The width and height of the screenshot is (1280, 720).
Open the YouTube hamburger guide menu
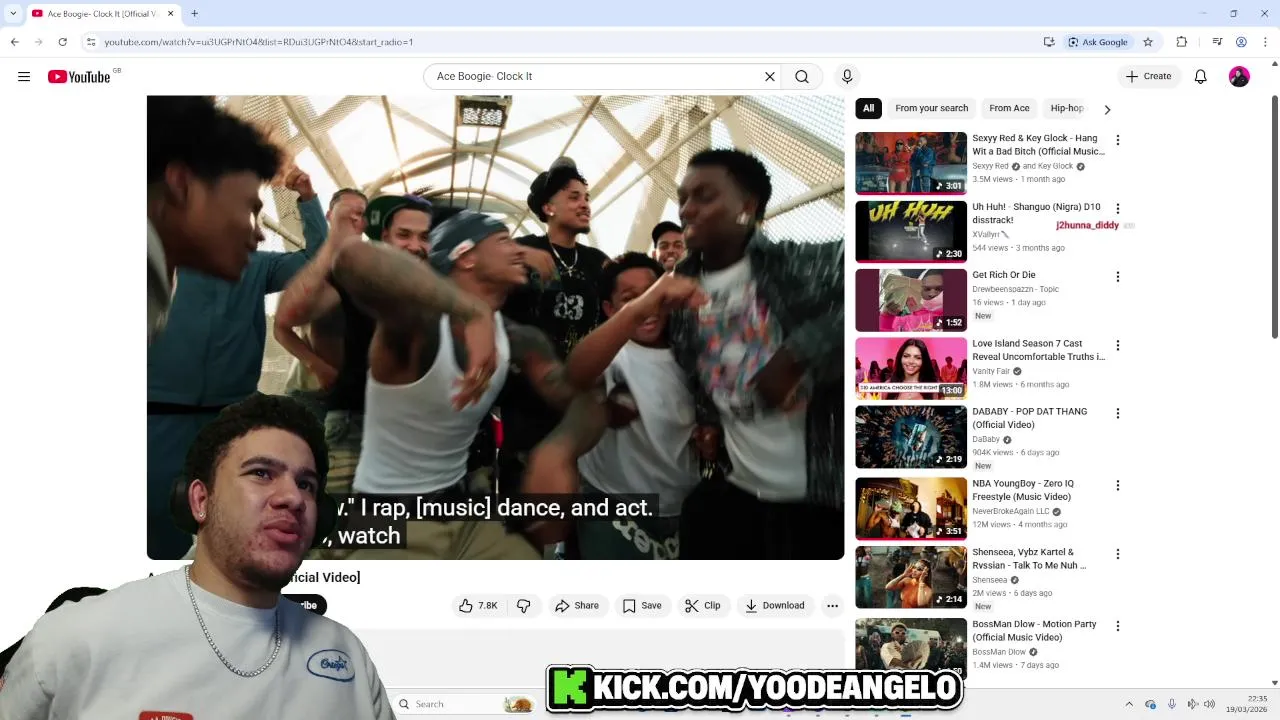(x=24, y=76)
